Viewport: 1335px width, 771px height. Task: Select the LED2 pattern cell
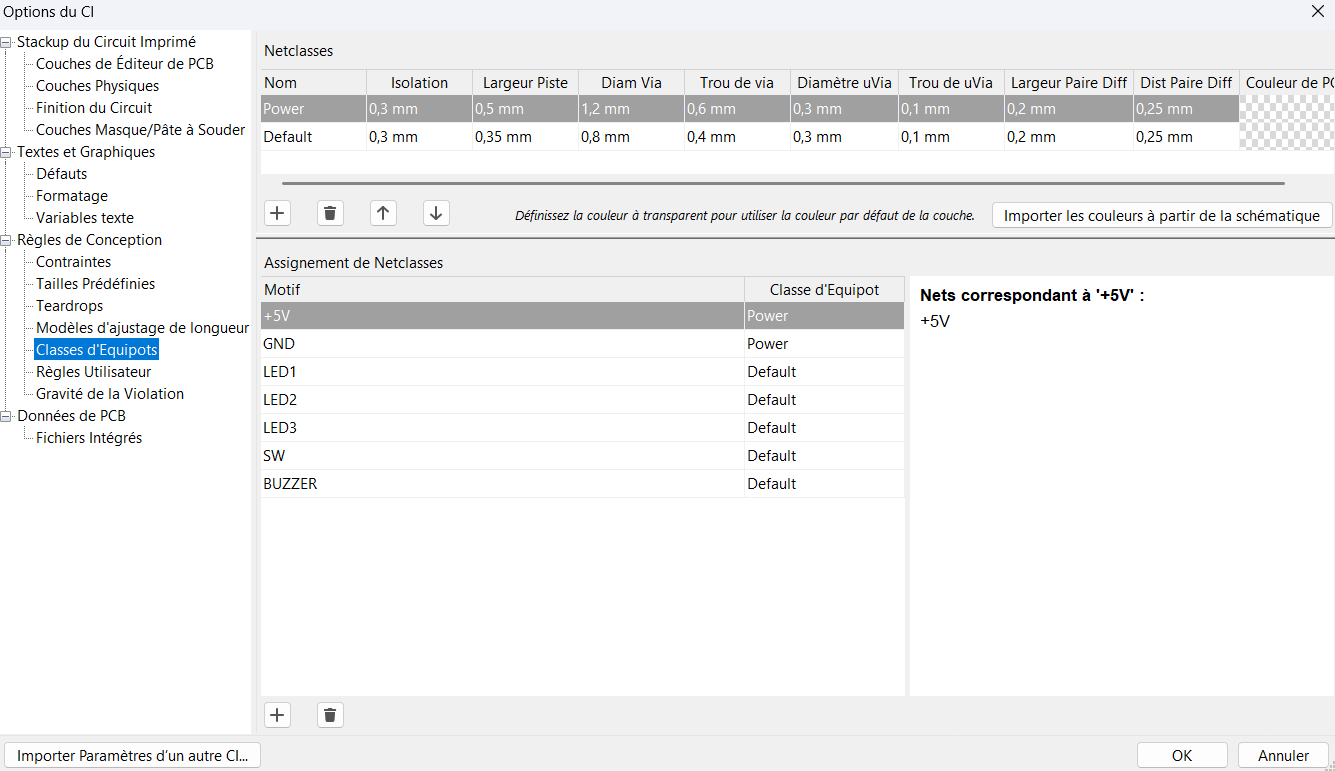point(502,400)
